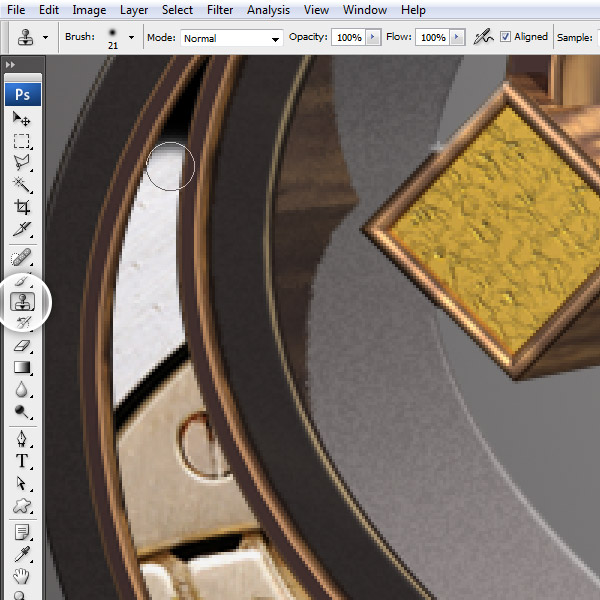Open the Window menu
The height and width of the screenshot is (600, 600).
coord(365,10)
